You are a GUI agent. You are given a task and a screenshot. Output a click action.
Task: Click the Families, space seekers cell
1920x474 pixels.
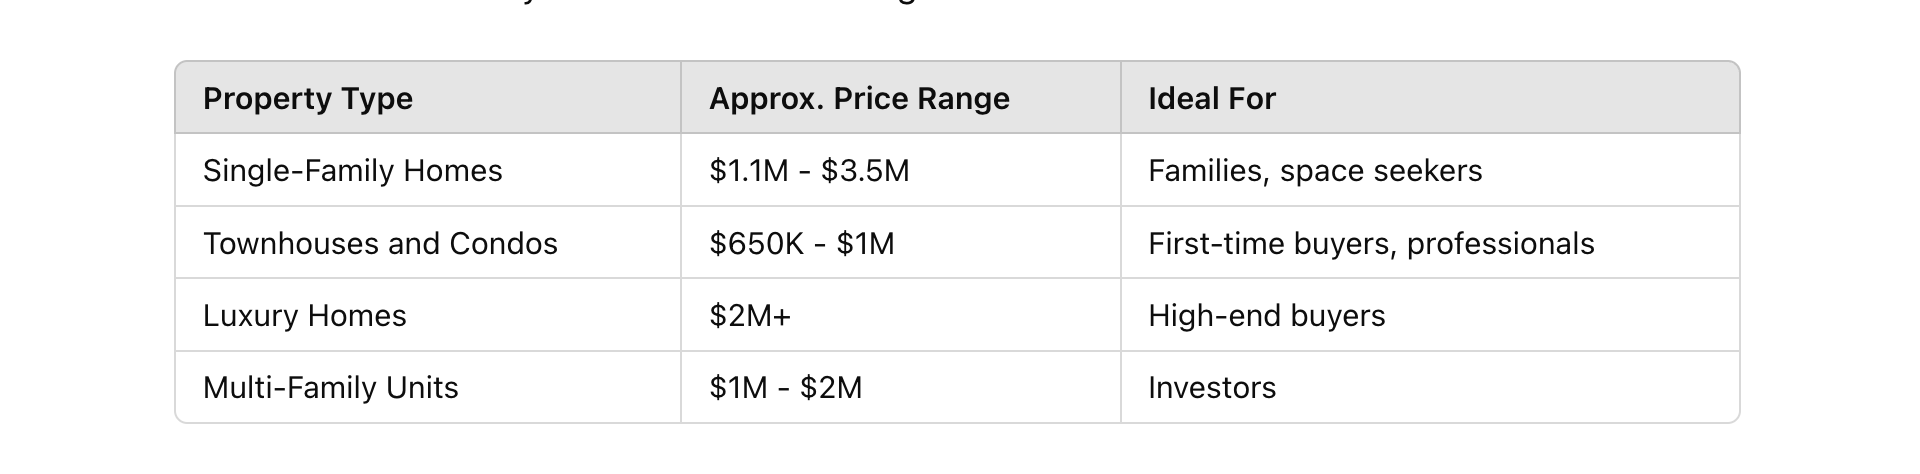pos(1430,170)
